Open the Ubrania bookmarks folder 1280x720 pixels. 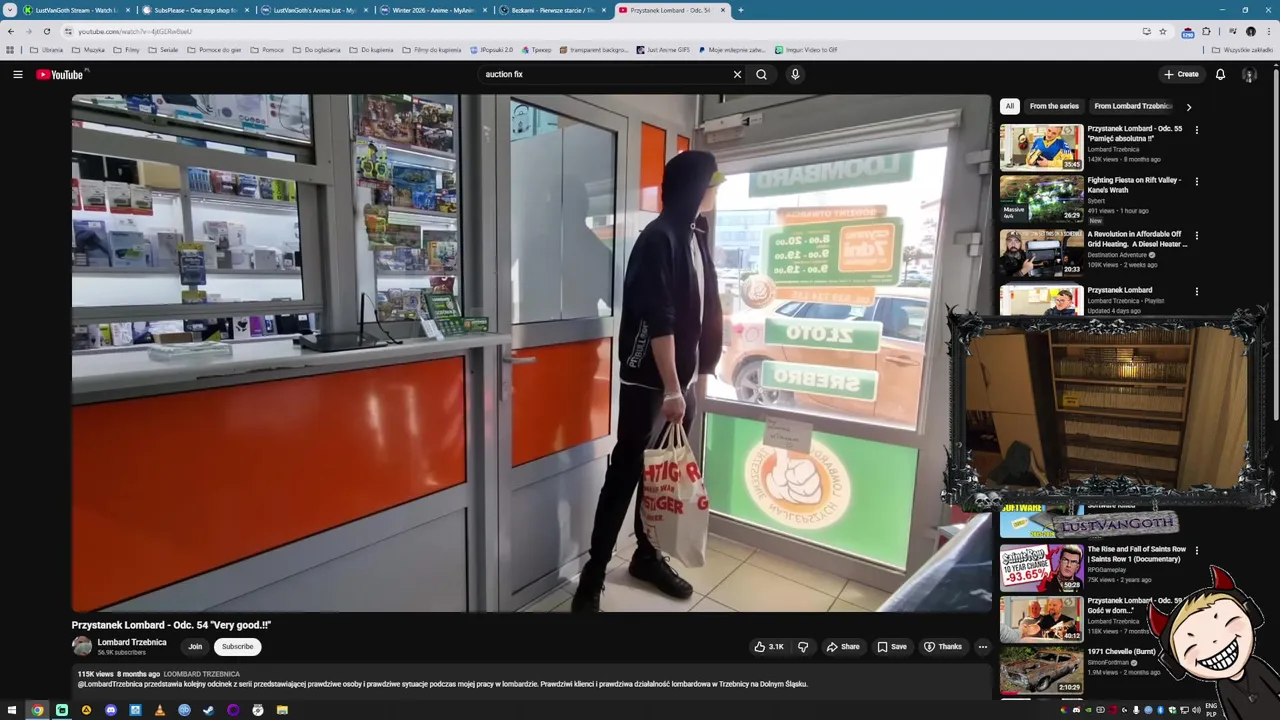pyautogui.click(x=46, y=49)
